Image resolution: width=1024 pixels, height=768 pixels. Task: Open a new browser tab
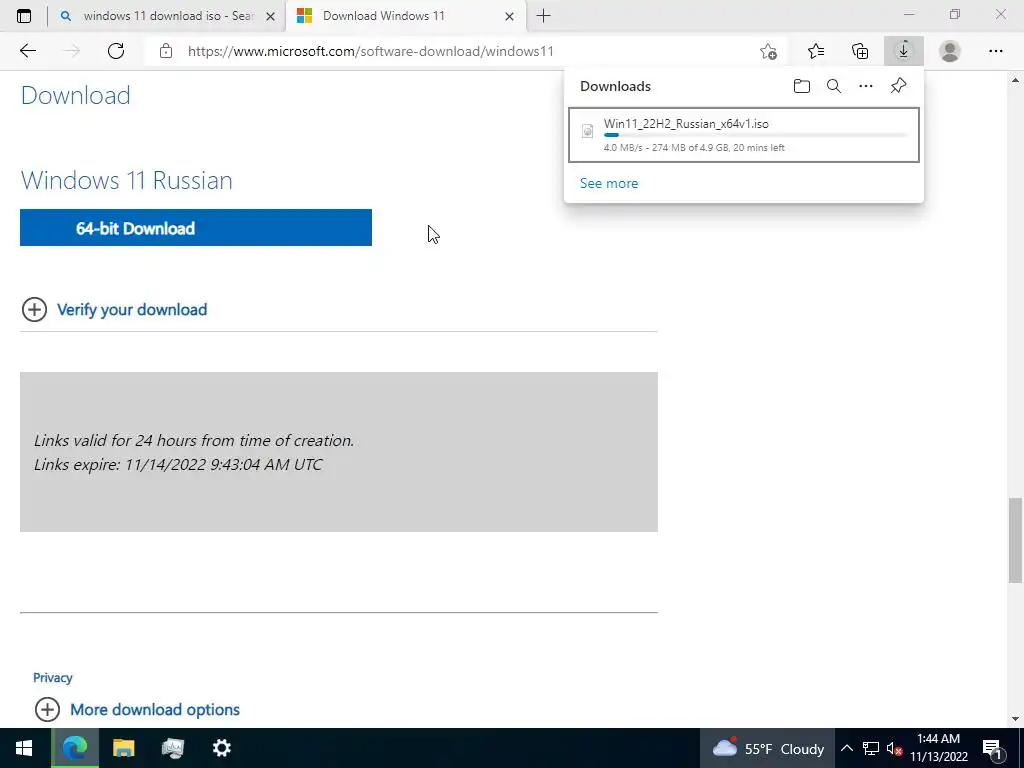tap(543, 16)
